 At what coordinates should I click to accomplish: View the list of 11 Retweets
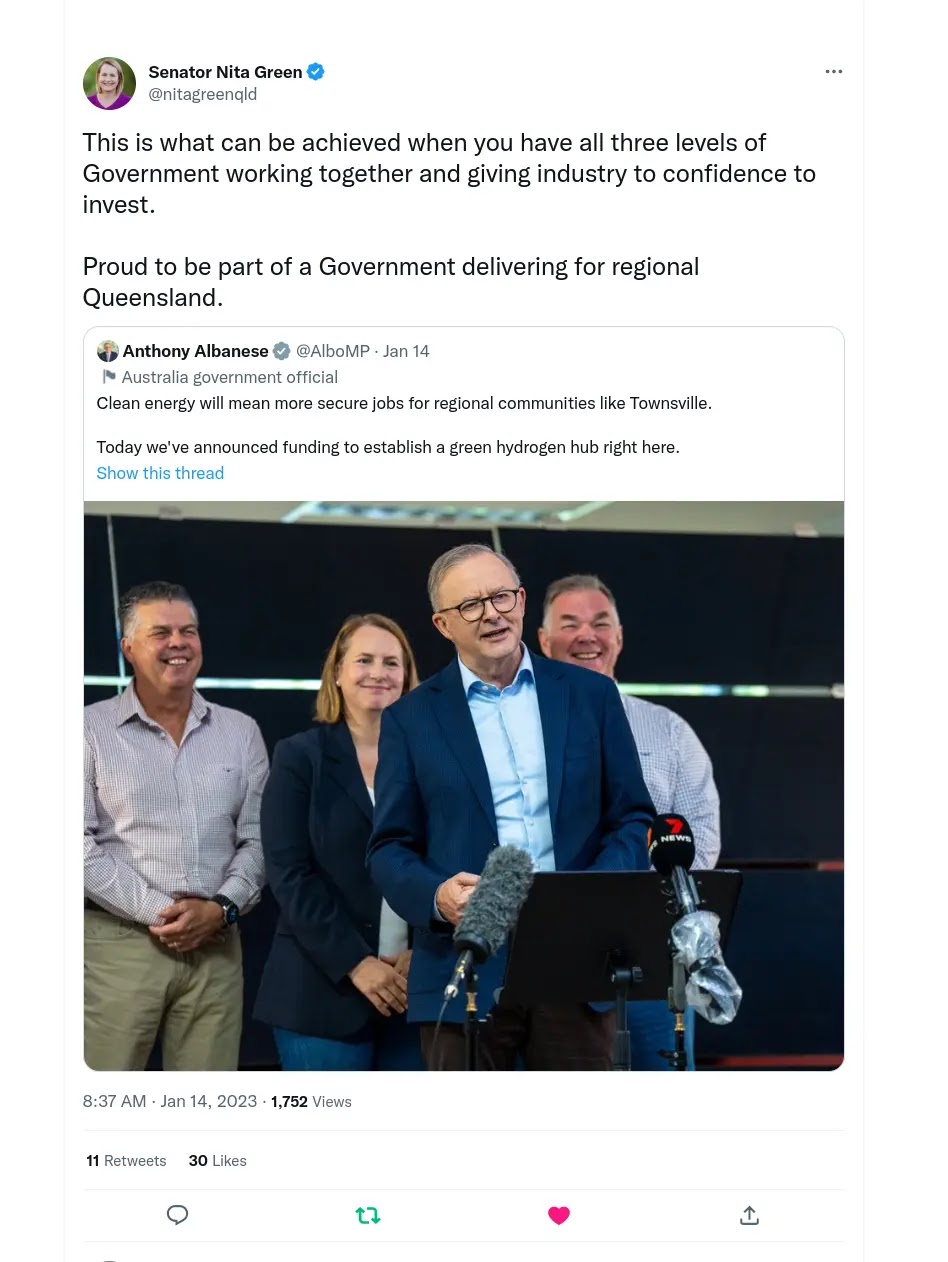[126, 1161]
